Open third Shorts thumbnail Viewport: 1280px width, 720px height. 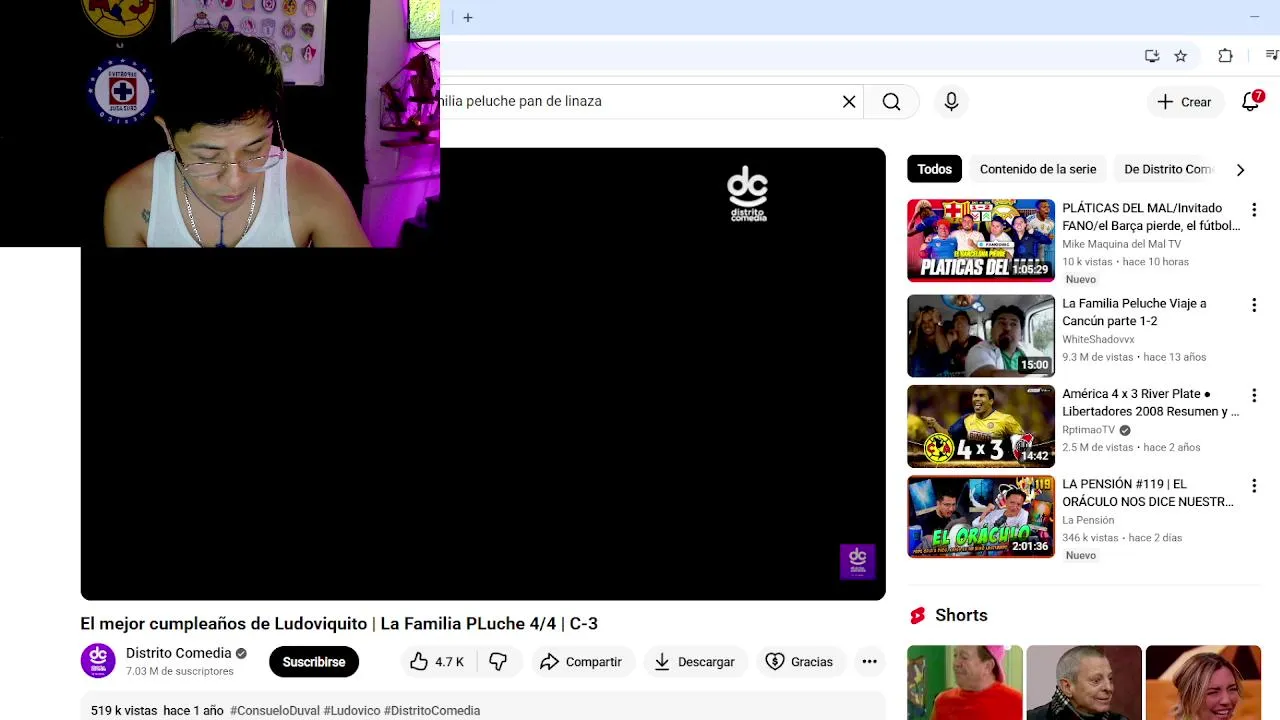click(x=1203, y=683)
